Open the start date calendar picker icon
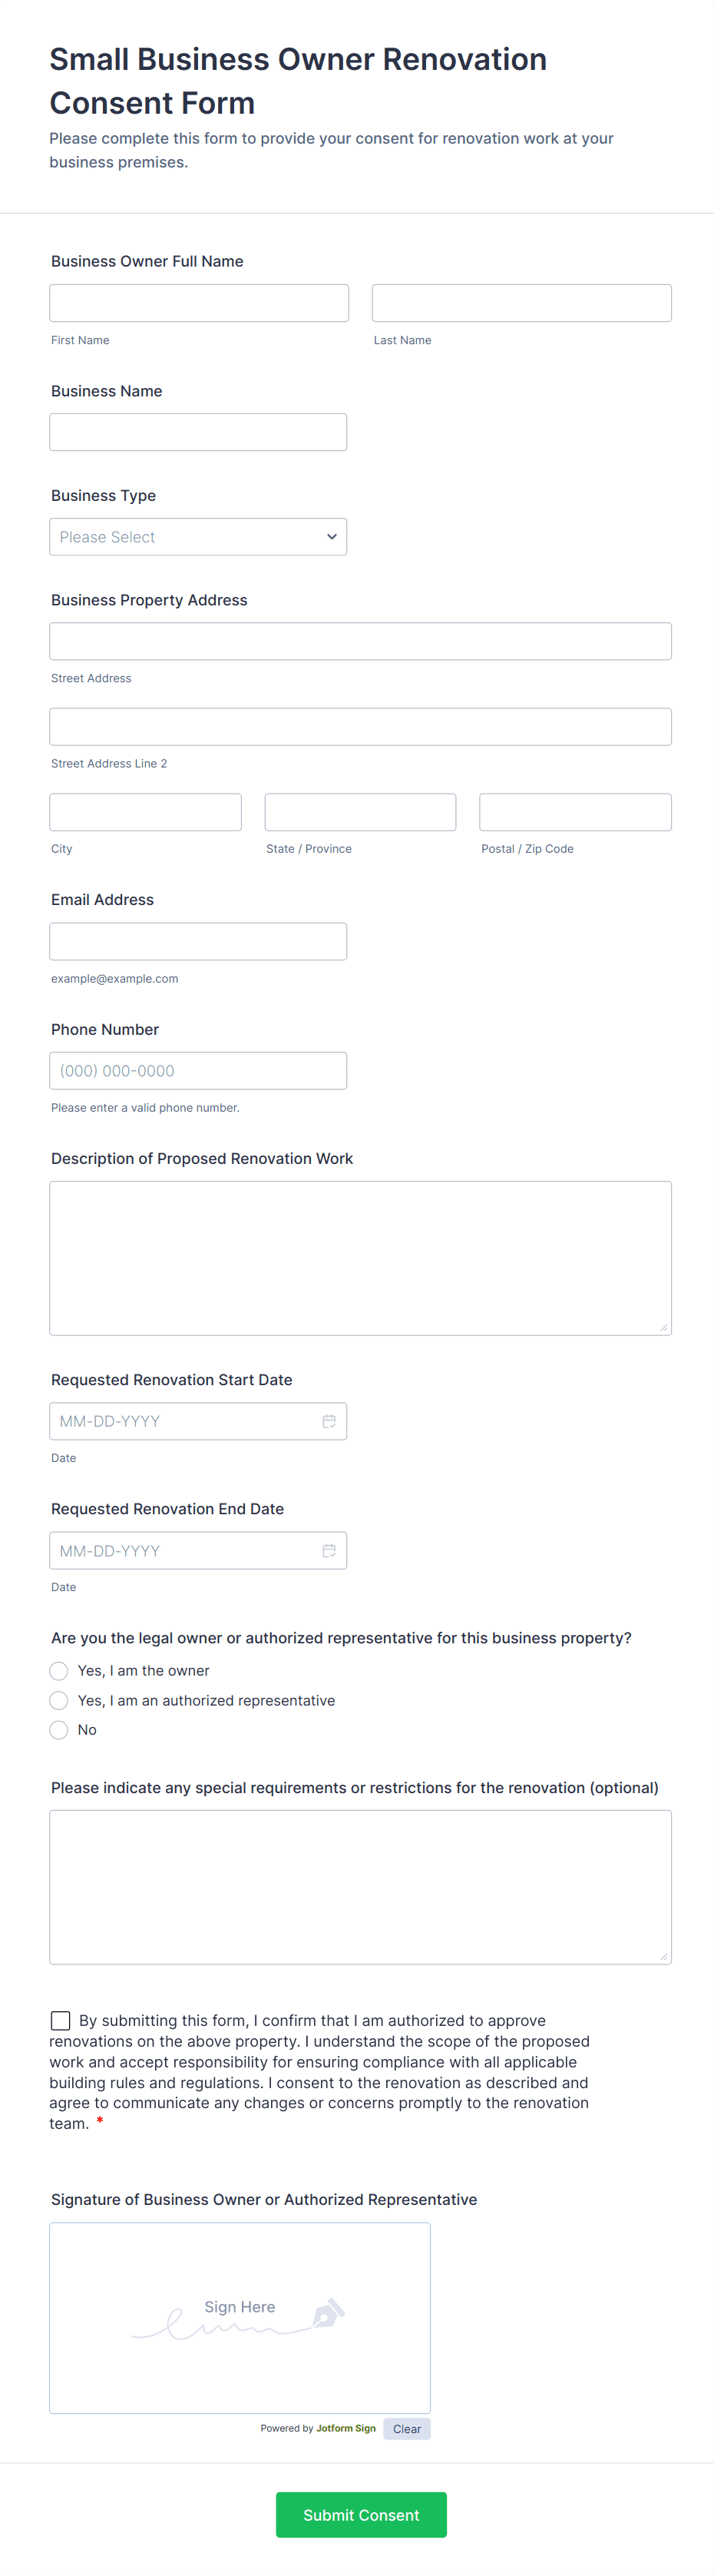 click(329, 1421)
